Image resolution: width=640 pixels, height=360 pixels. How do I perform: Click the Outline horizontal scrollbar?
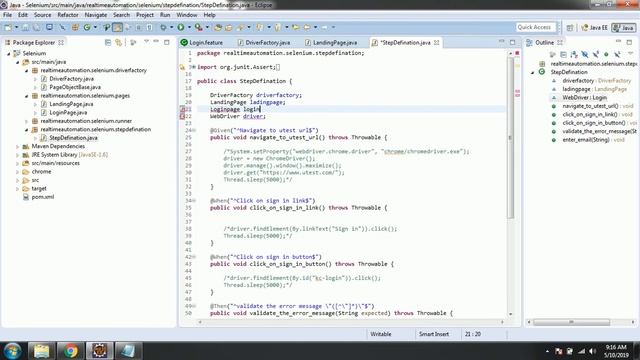[x=572, y=322]
